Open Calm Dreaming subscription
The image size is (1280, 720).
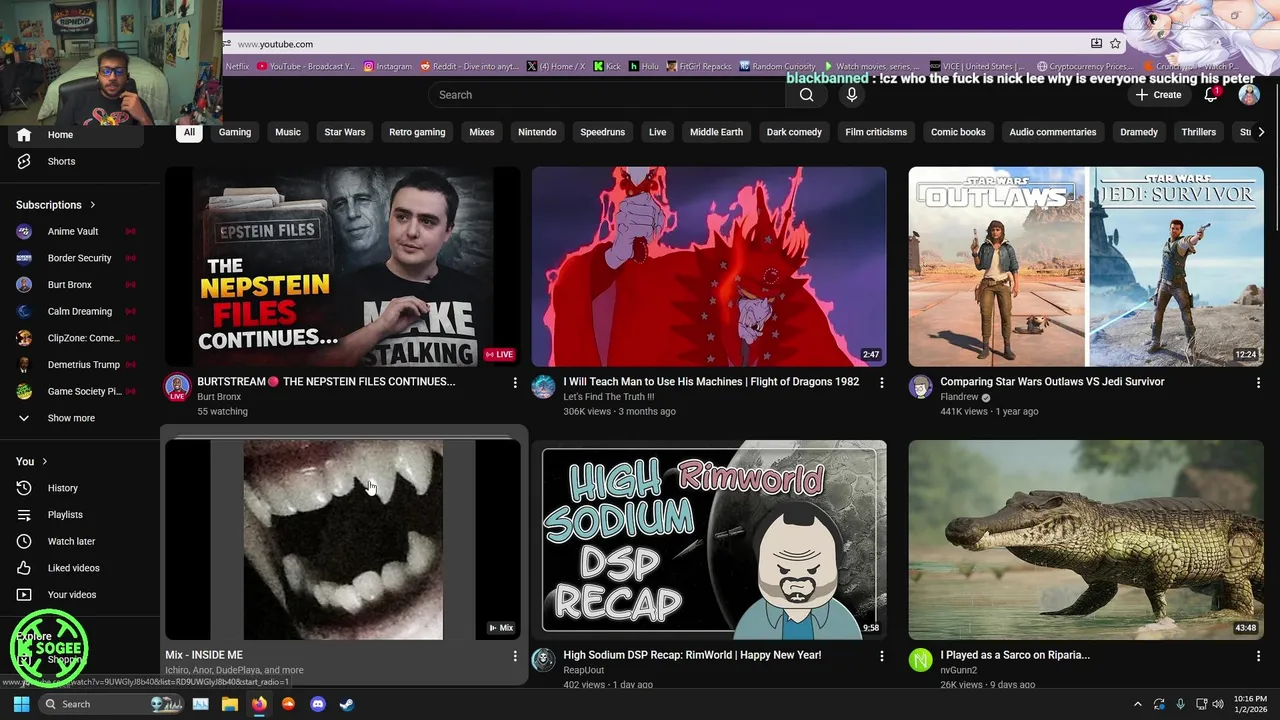coord(75,311)
